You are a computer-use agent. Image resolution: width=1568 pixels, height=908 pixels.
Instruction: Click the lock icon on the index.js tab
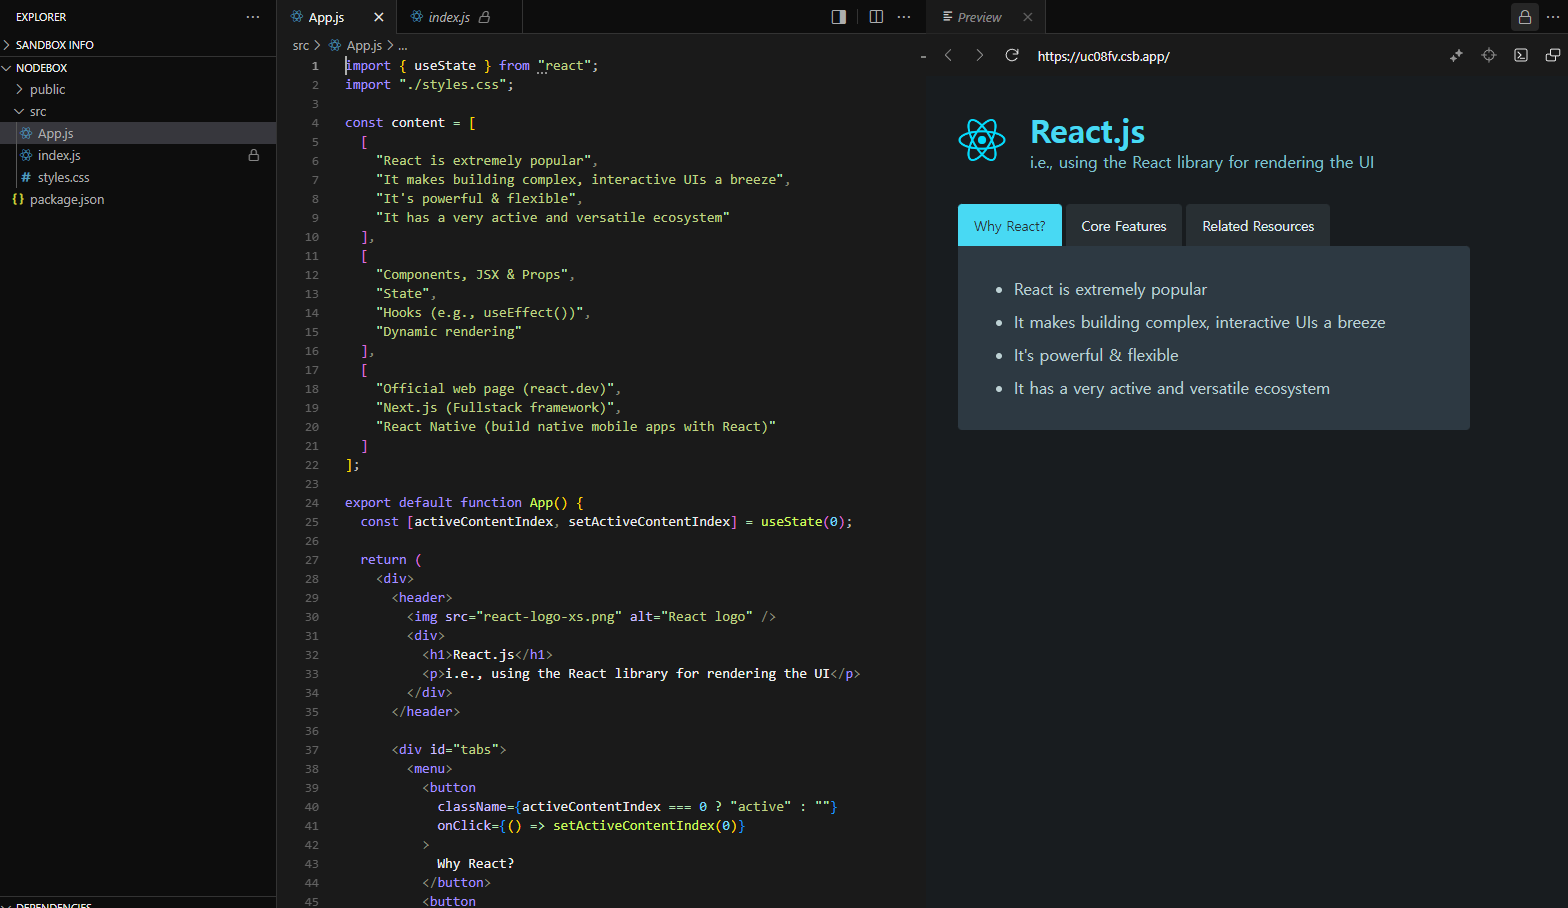[485, 17]
